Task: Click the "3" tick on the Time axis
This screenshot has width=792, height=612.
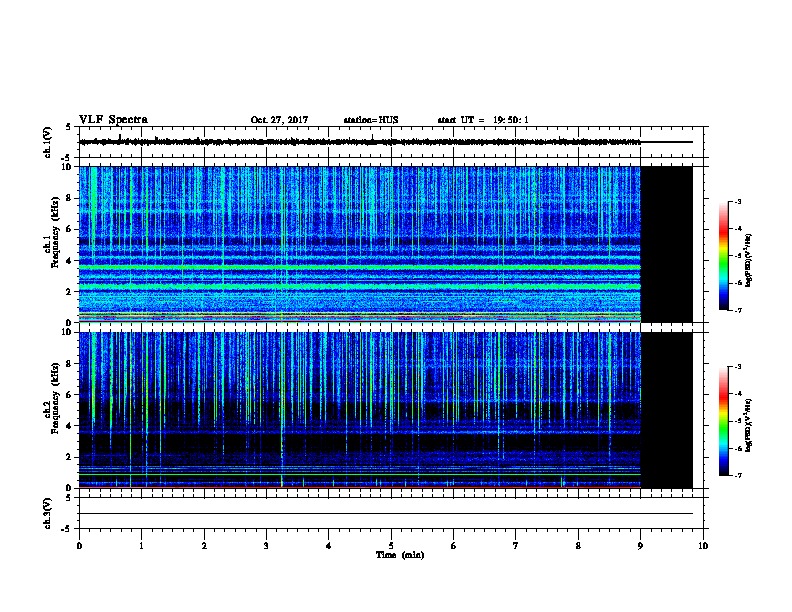Action: click(x=266, y=546)
